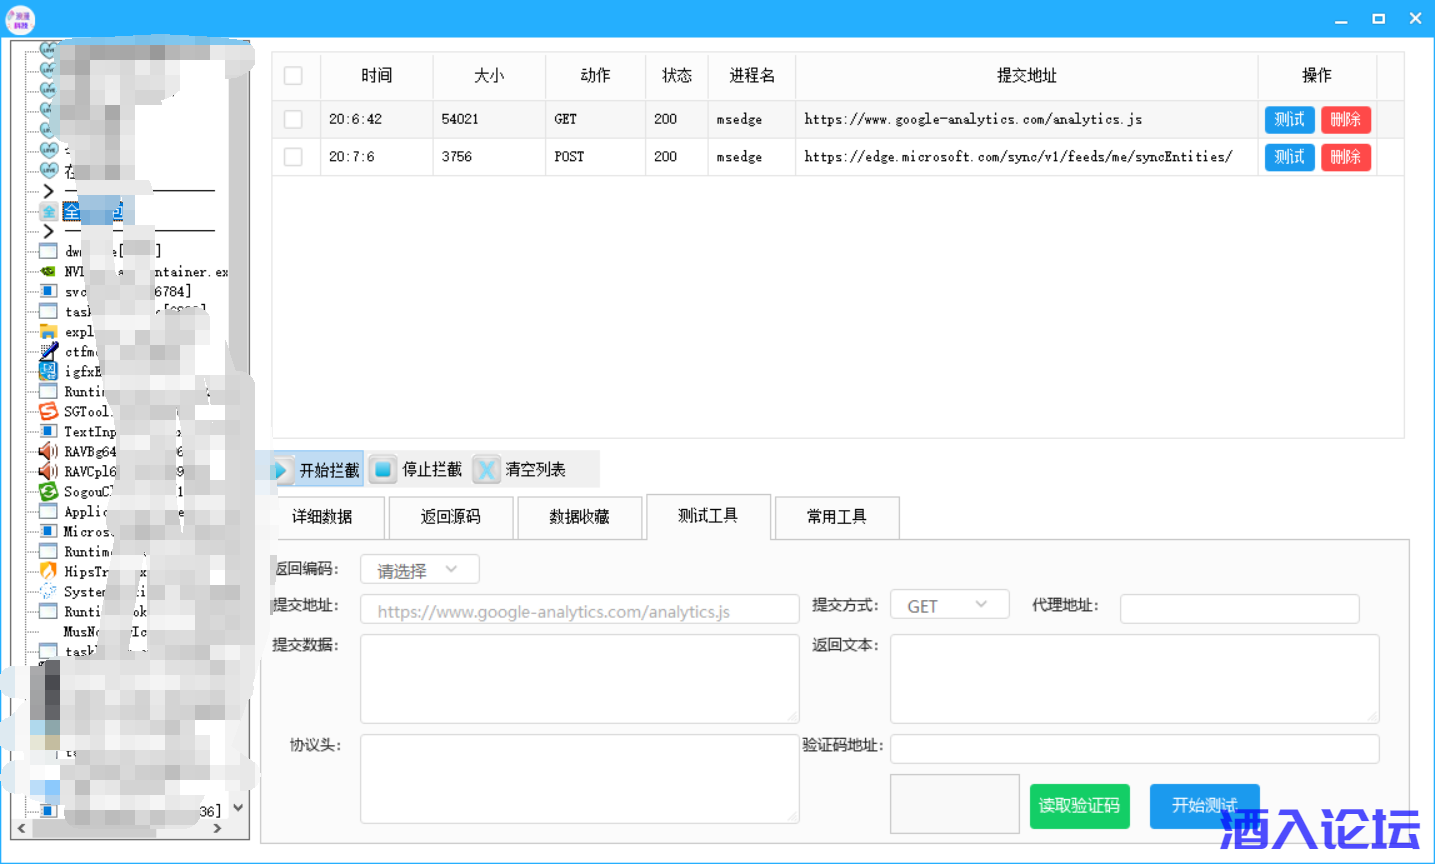Click the RAVBg64 speaker icon in process tree
Image resolution: width=1435 pixels, height=864 pixels.
[x=47, y=451]
